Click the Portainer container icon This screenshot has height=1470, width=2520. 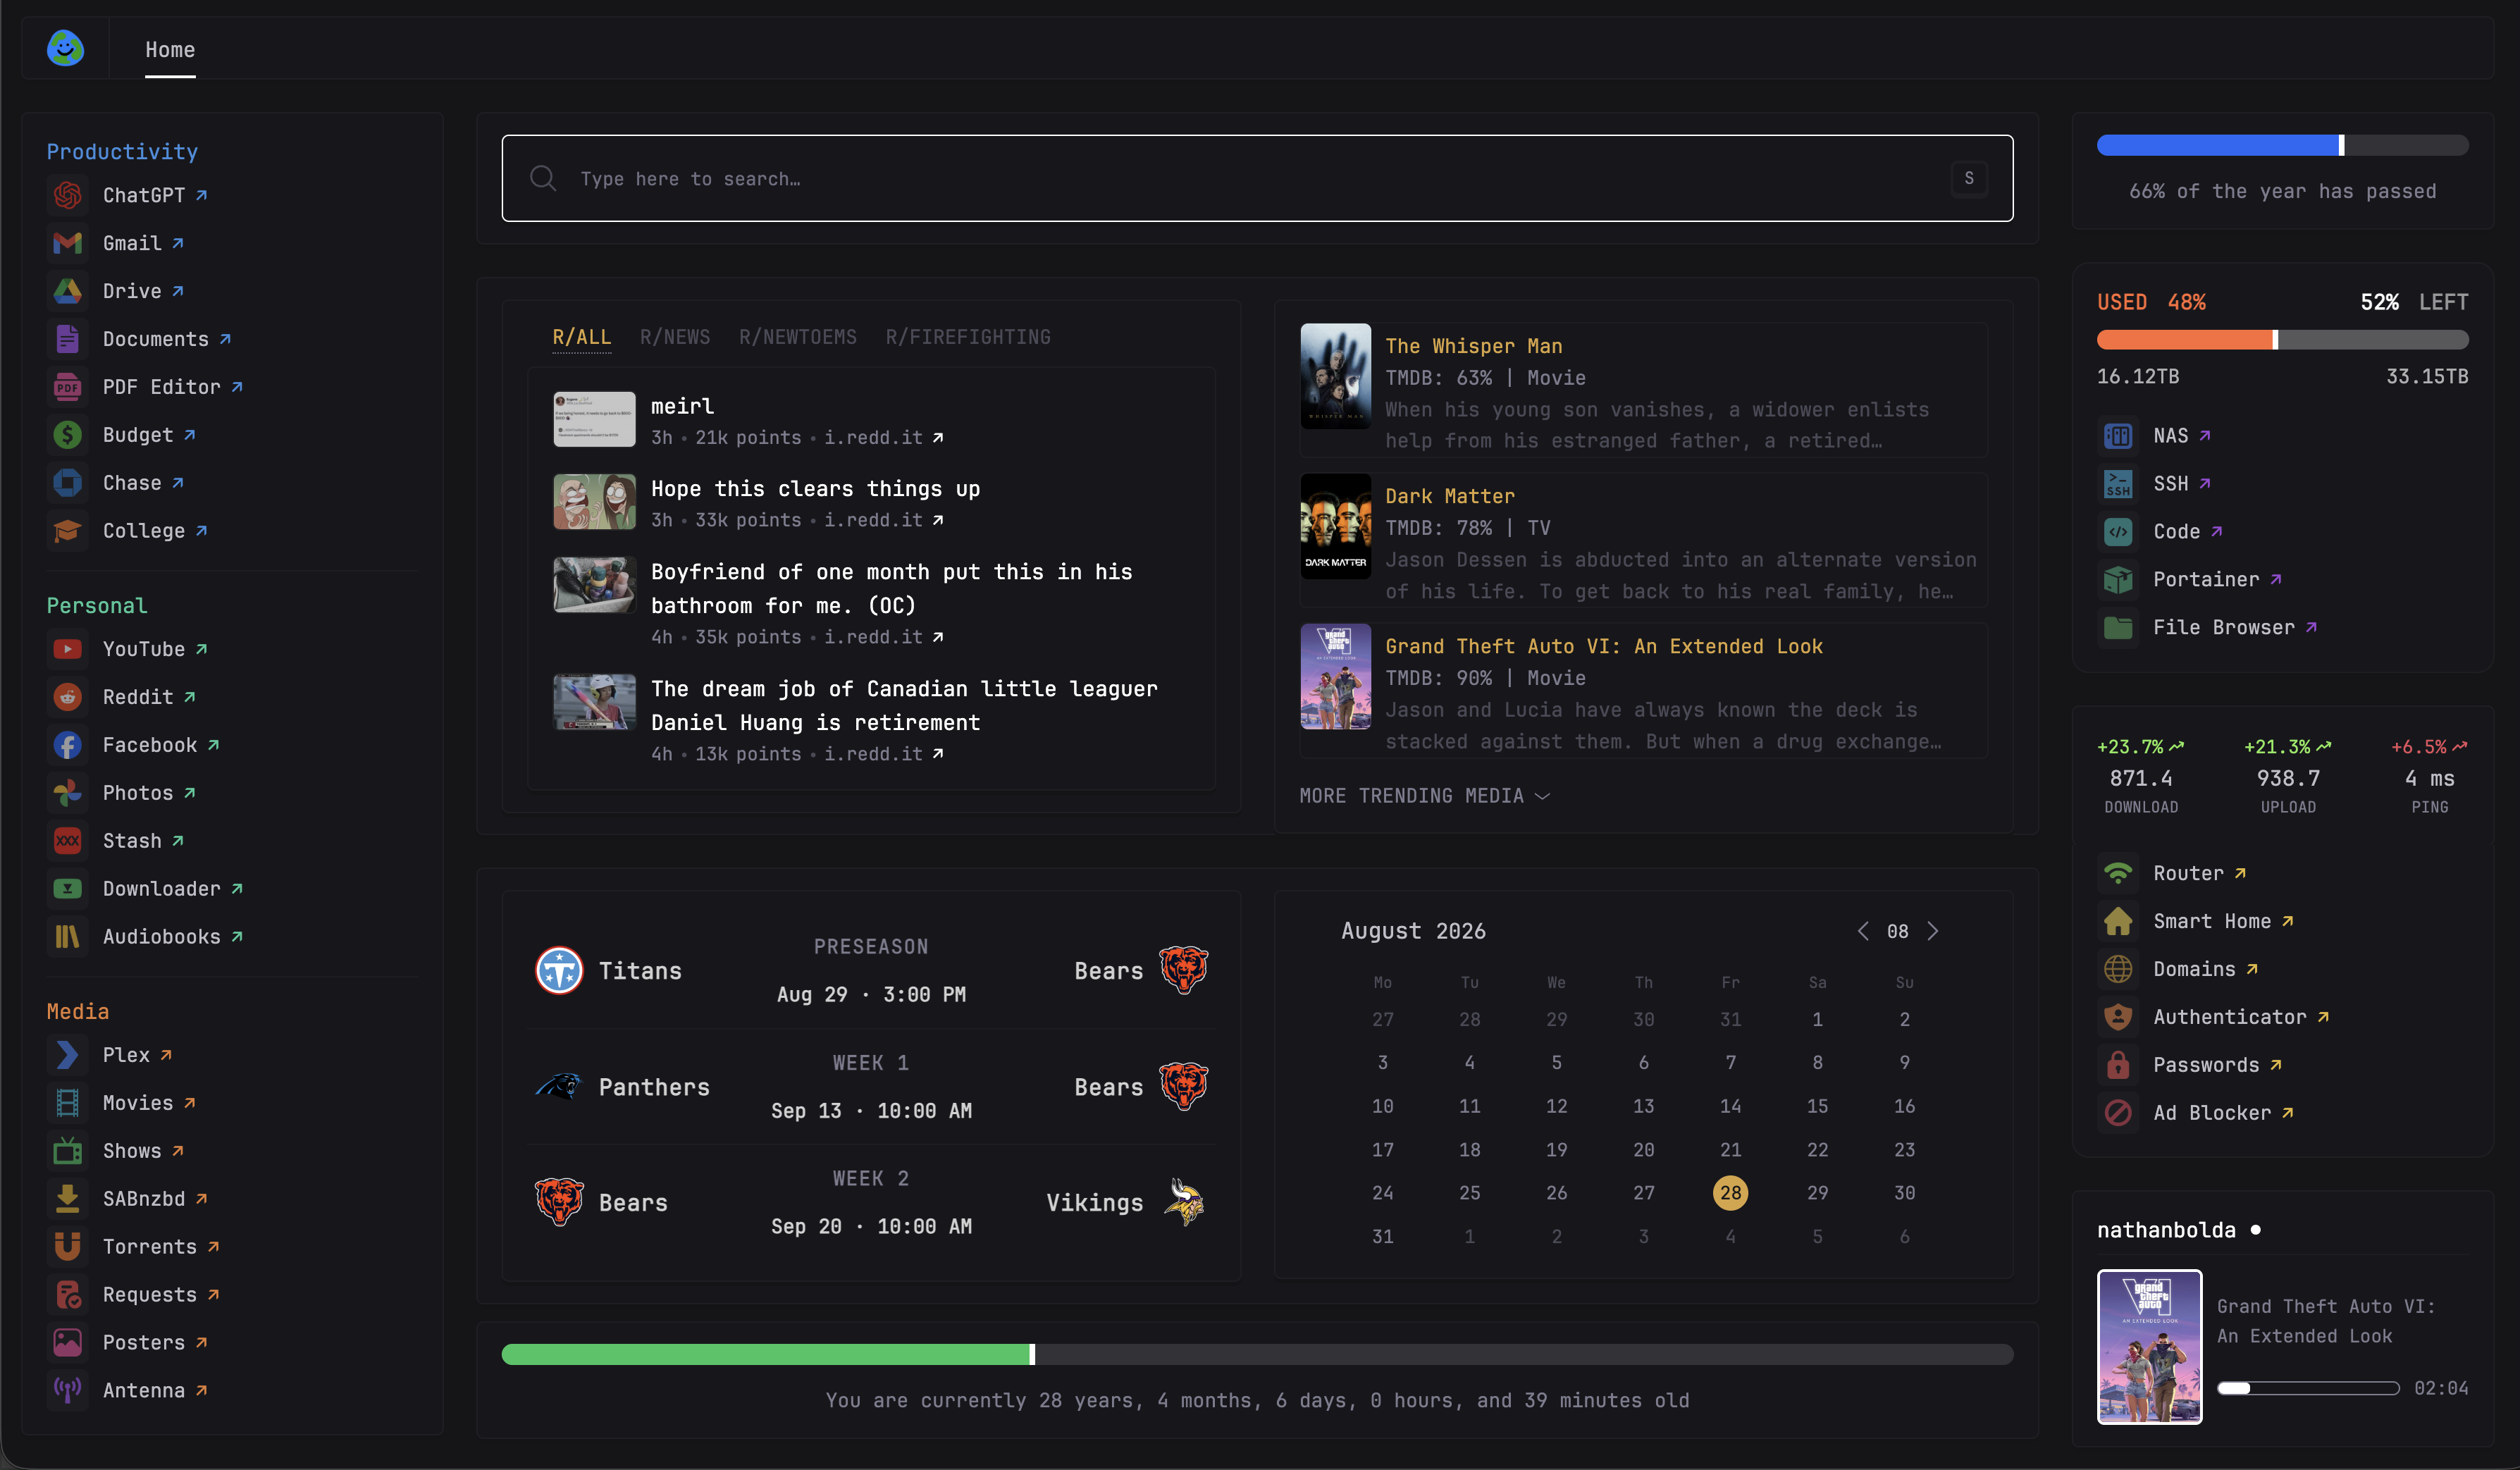coord(2118,580)
